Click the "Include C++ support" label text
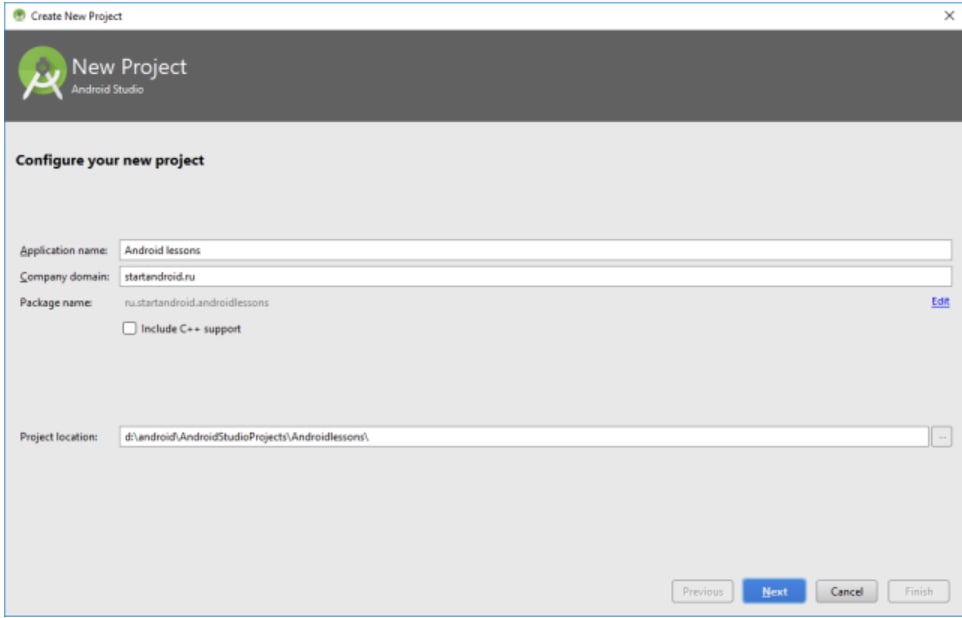This screenshot has width=962, height=618. click(x=191, y=329)
